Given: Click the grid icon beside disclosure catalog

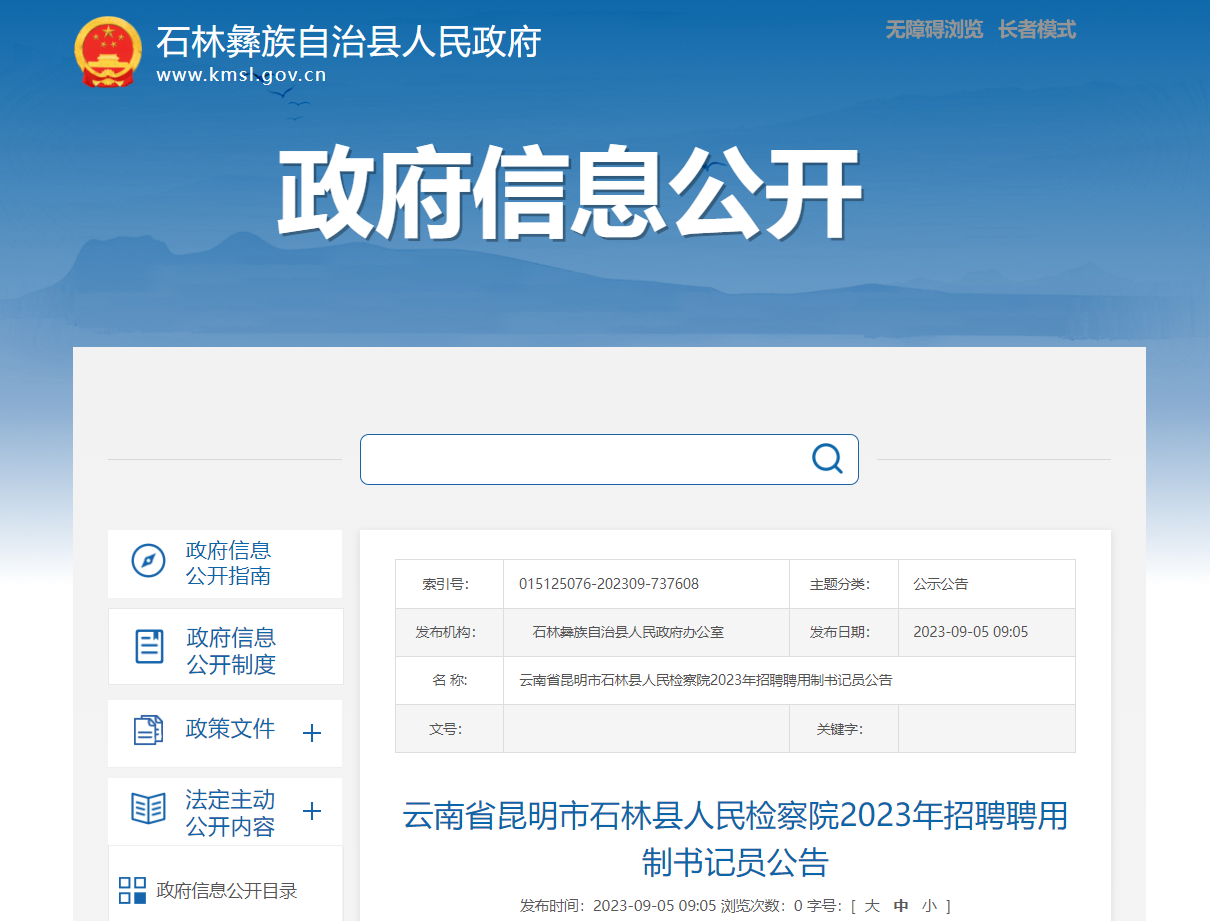Looking at the screenshot, I should (132, 890).
